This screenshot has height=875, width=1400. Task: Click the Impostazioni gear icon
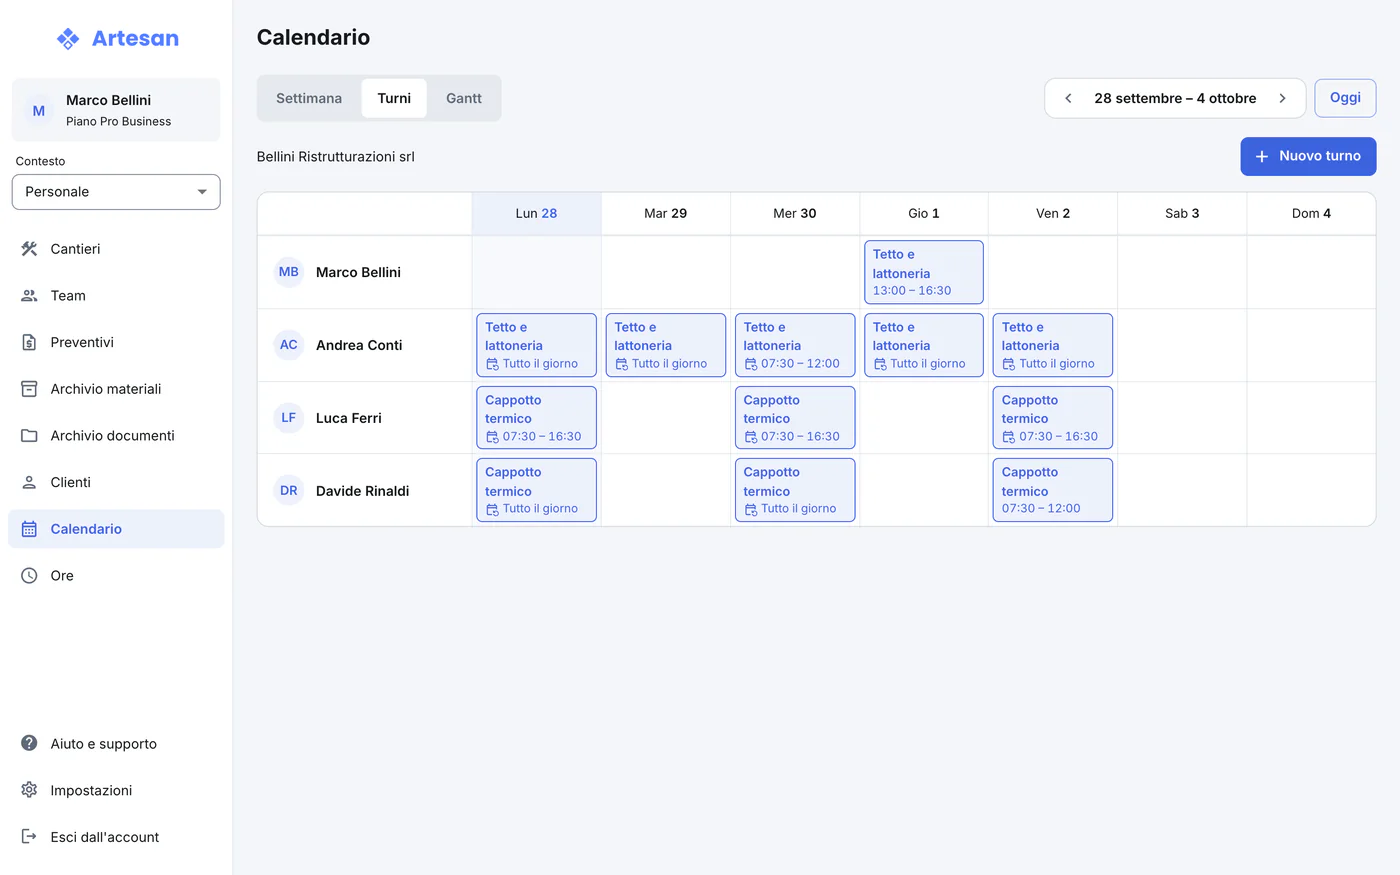point(29,790)
